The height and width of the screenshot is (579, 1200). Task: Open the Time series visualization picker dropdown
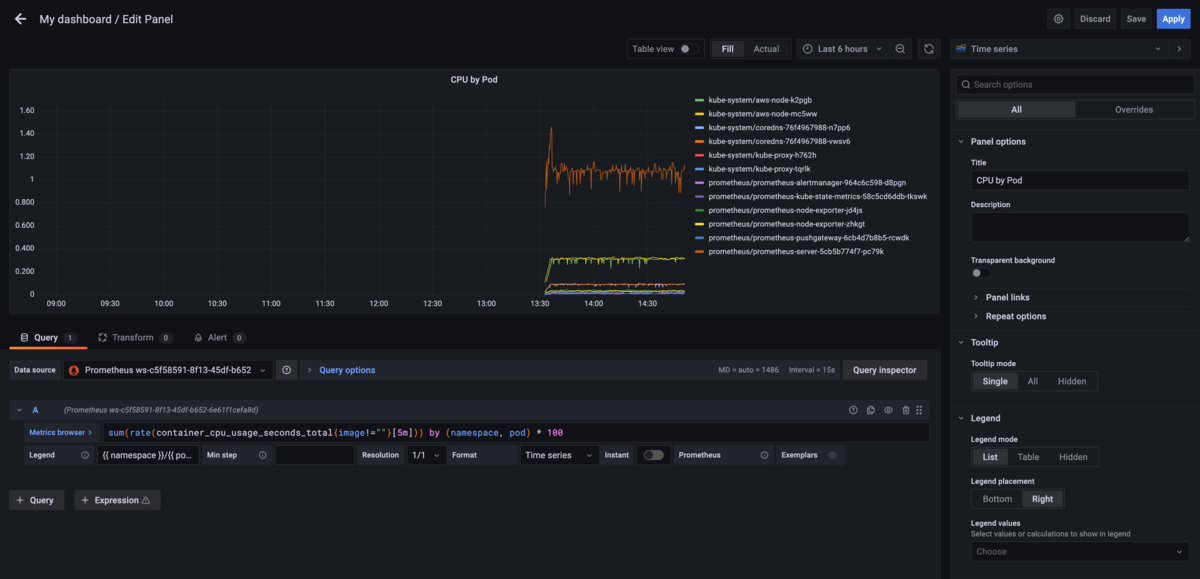(1059, 49)
